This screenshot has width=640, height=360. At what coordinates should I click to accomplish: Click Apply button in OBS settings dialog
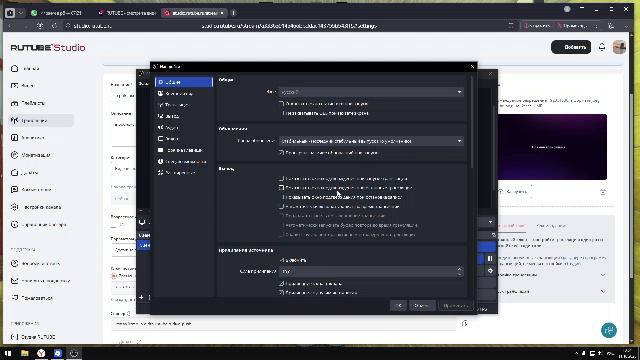click(x=456, y=305)
